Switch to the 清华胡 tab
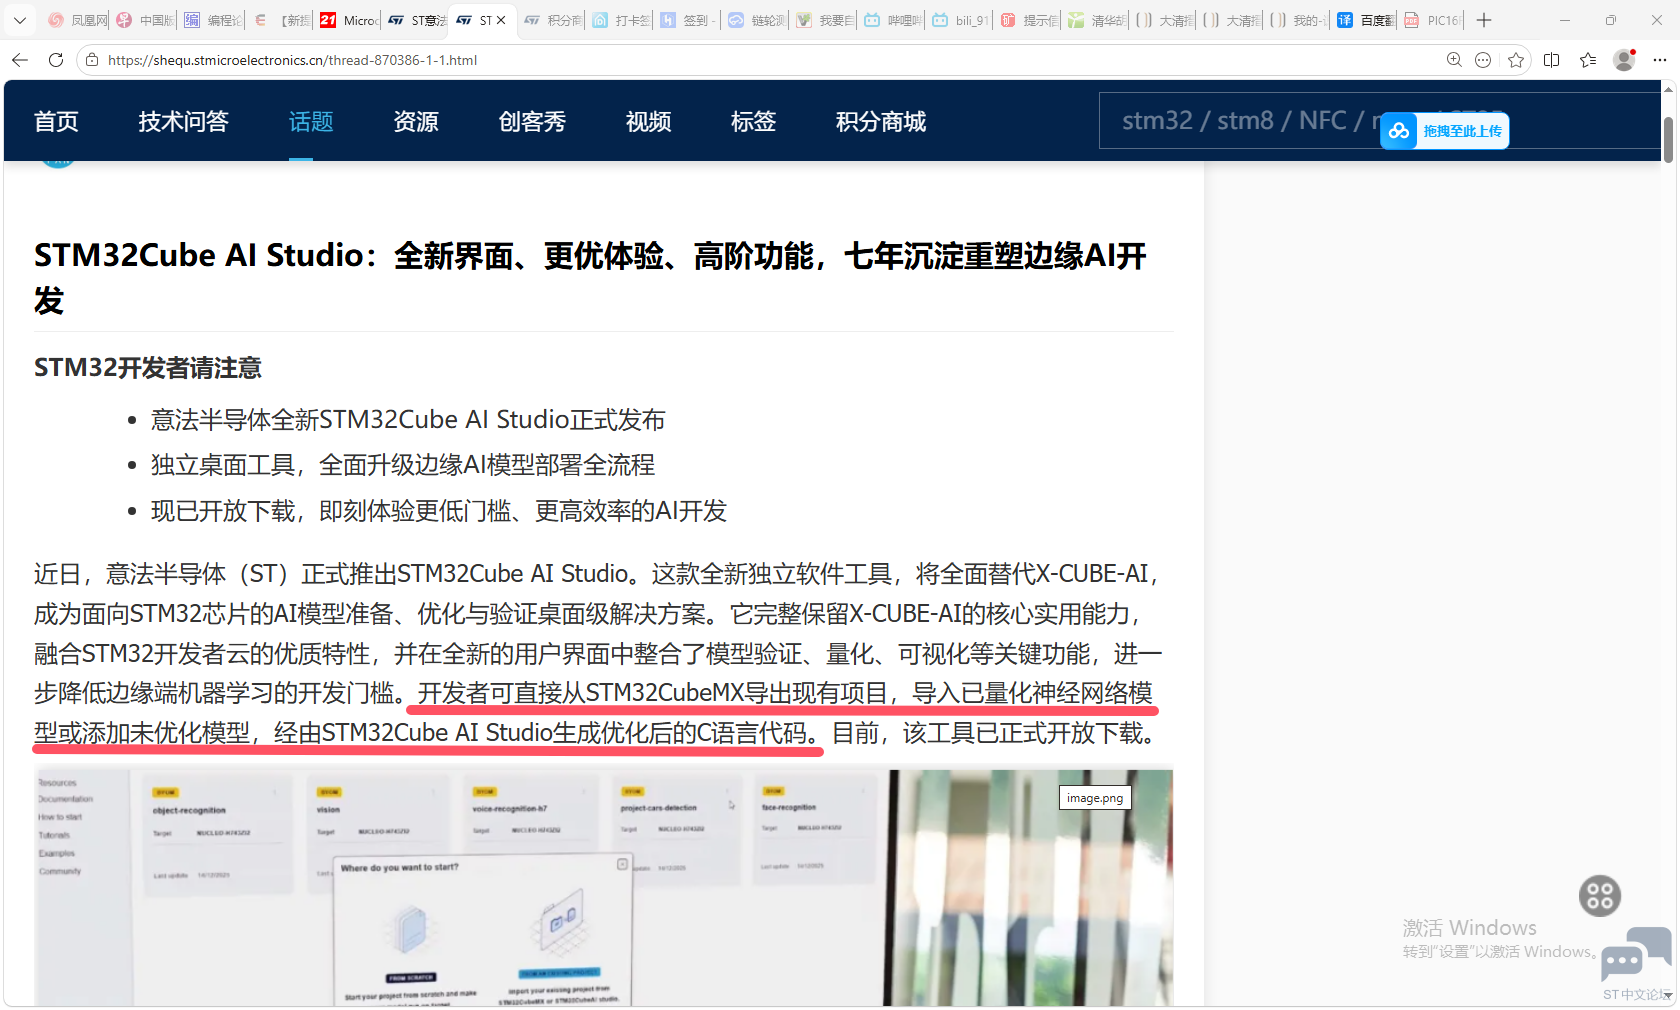Screen dimensions: 1680x1010 coord(1097,20)
